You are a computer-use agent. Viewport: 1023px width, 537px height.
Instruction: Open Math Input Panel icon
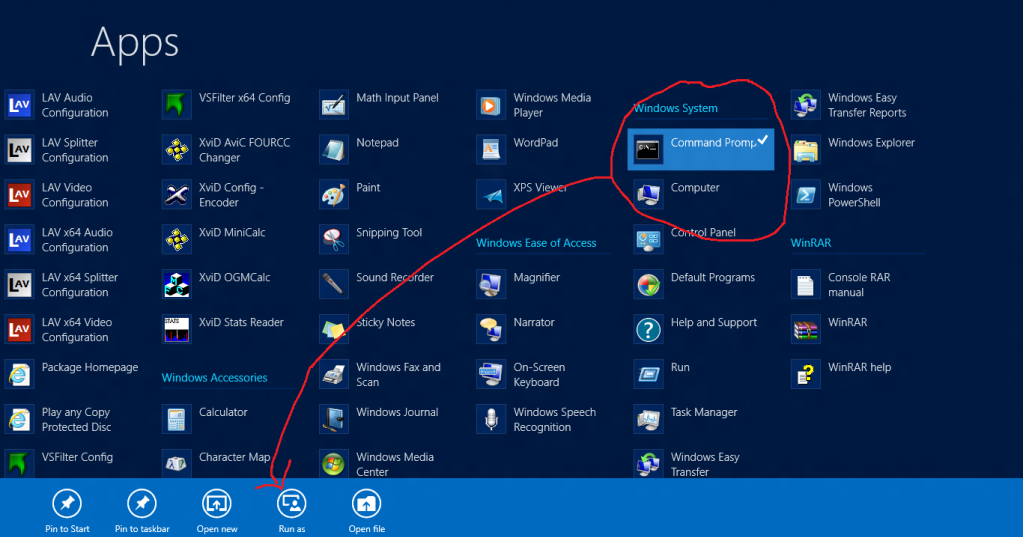click(x=333, y=105)
